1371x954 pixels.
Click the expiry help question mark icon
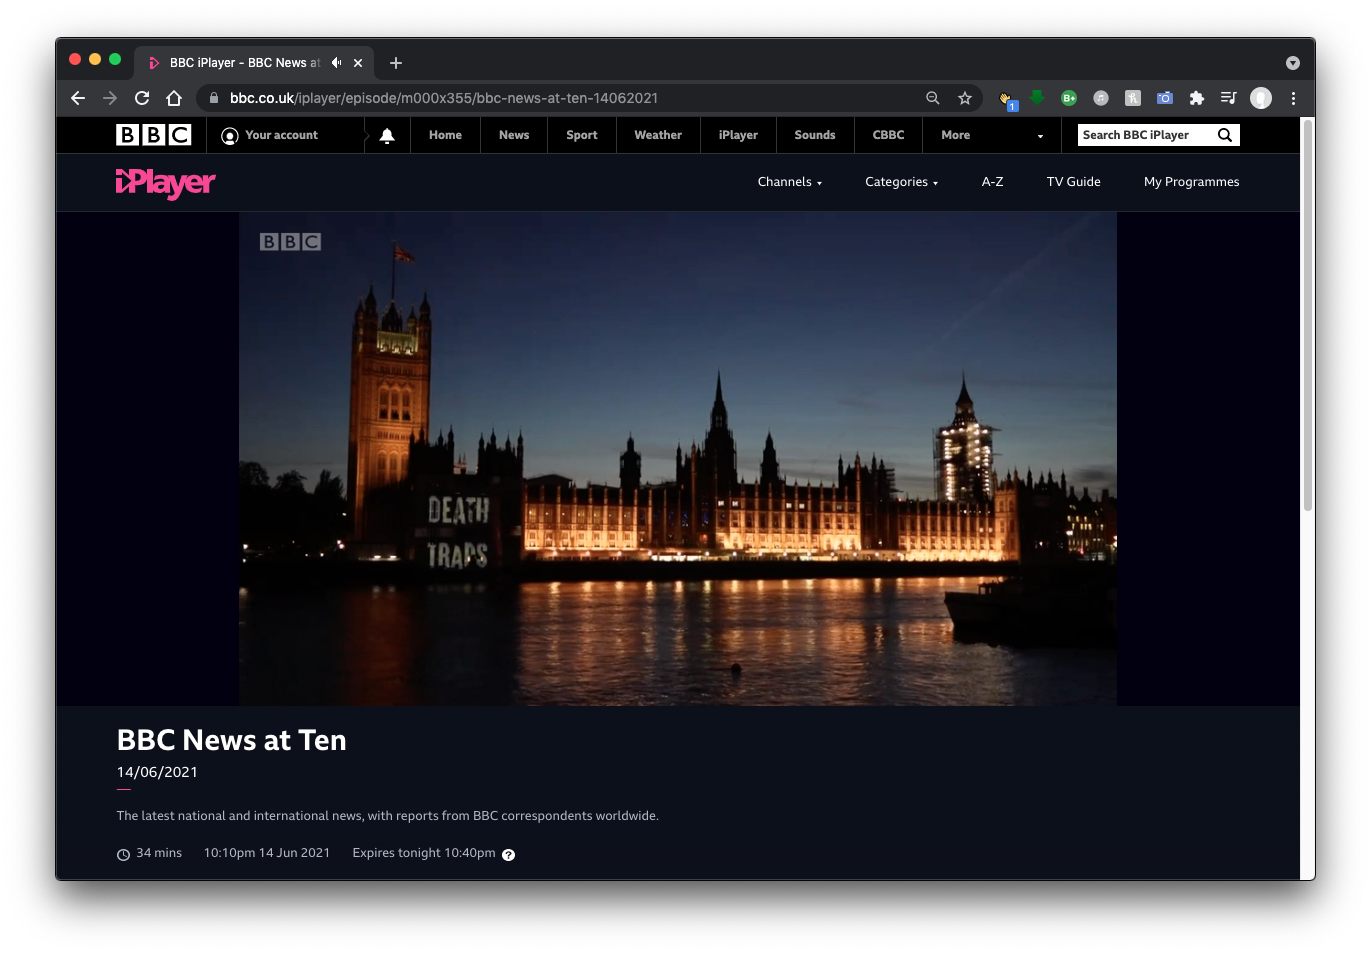pyautogui.click(x=508, y=854)
